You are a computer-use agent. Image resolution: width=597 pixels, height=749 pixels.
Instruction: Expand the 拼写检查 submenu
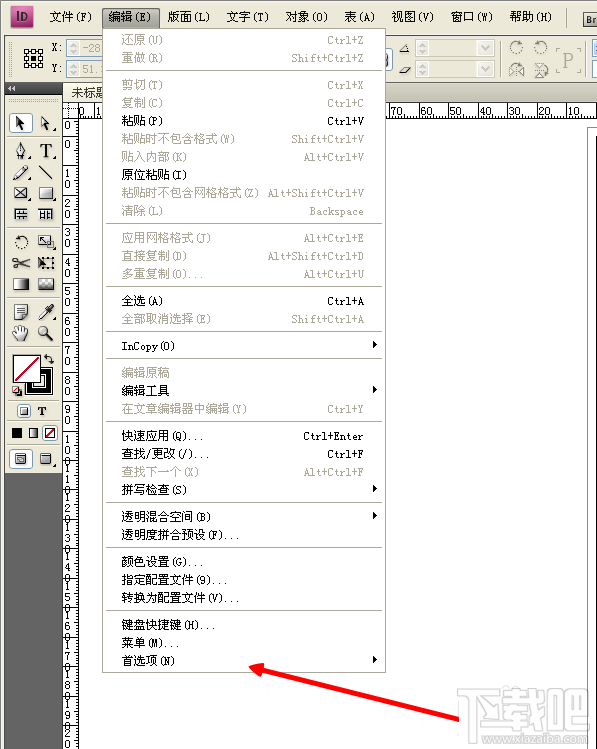(244, 489)
